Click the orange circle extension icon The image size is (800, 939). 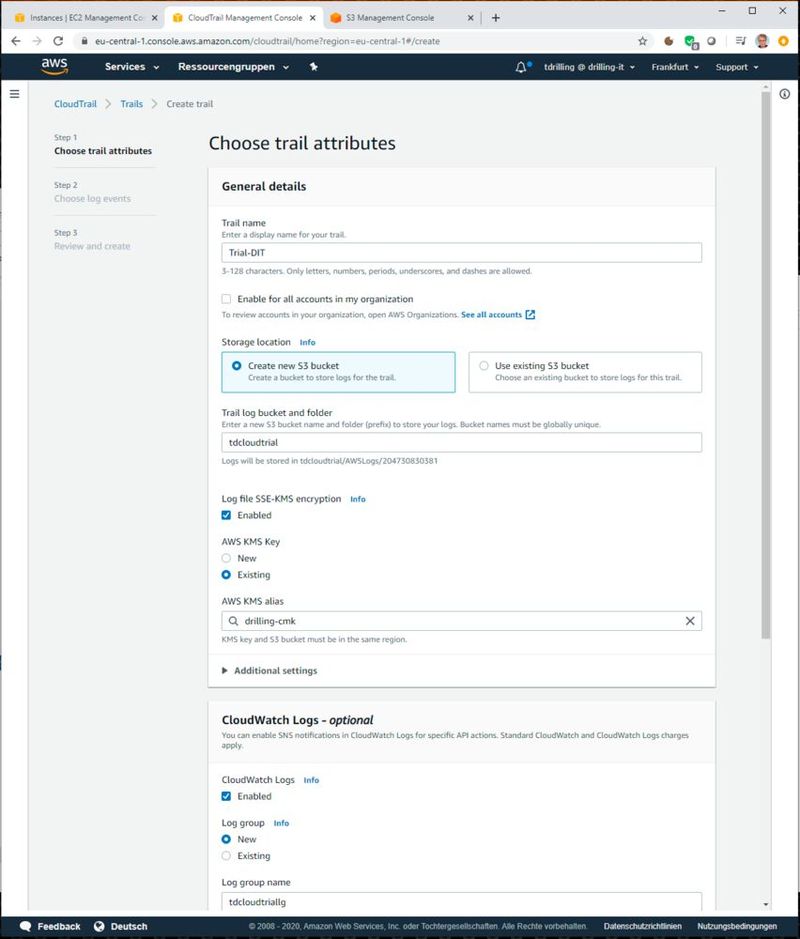tap(783, 41)
